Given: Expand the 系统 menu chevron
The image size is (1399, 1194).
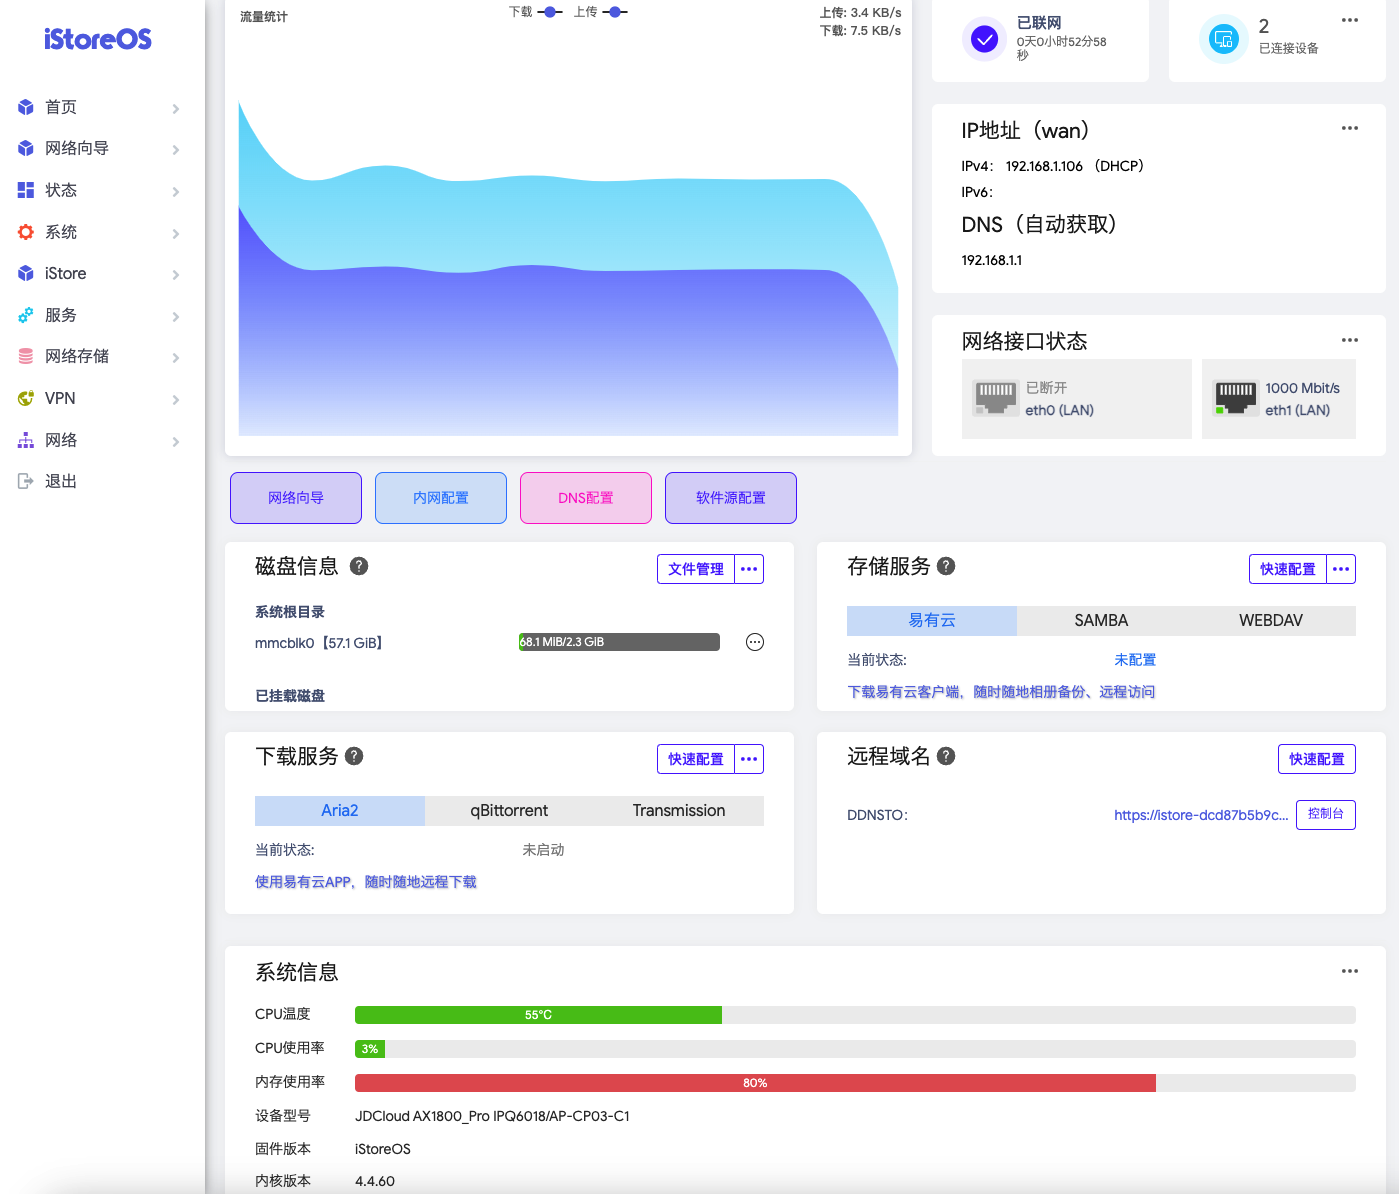Looking at the screenshot, I should pyautogui.click(x=176, y=233).
